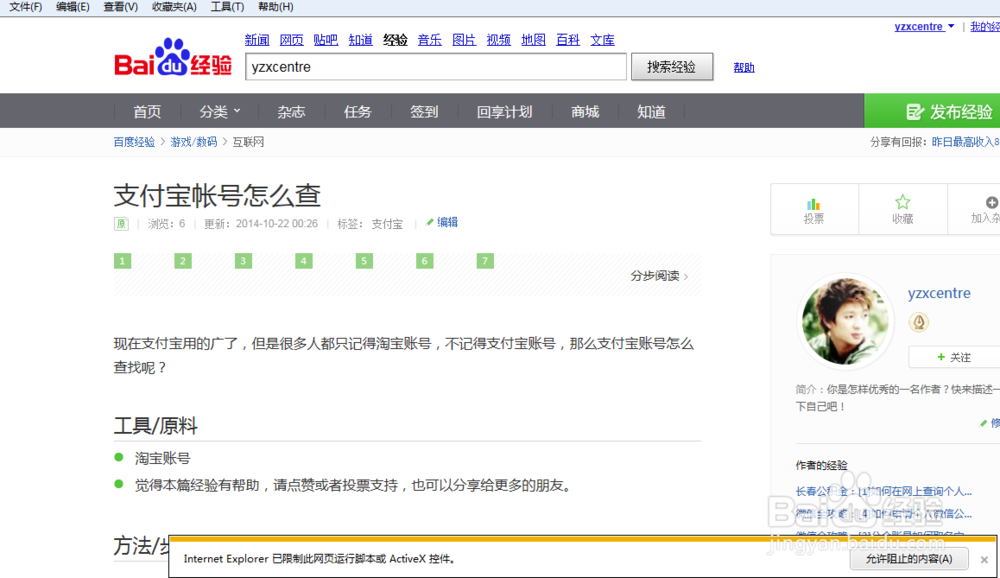The width and height of the screenshot is (1000, 578).
Task: Click the 原 original-content badge icon
Action: tap(120, 224)
